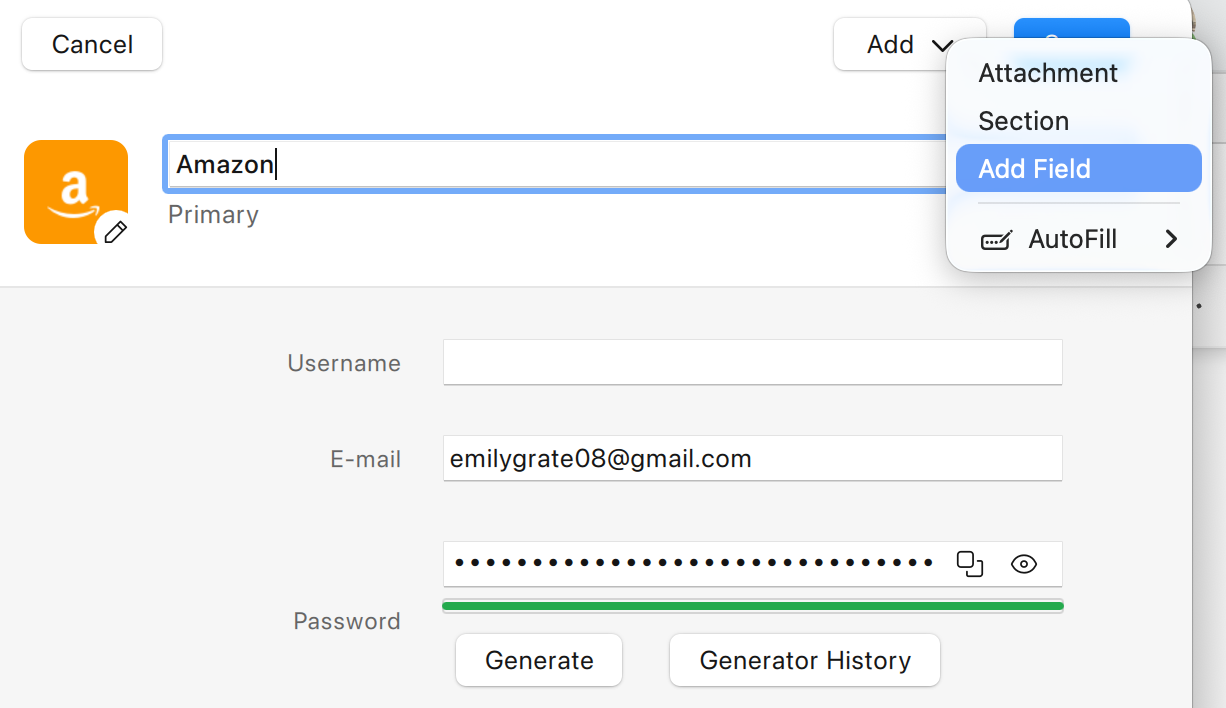Focus the Username input field
1226x708 pixels.
click(753, 362)
